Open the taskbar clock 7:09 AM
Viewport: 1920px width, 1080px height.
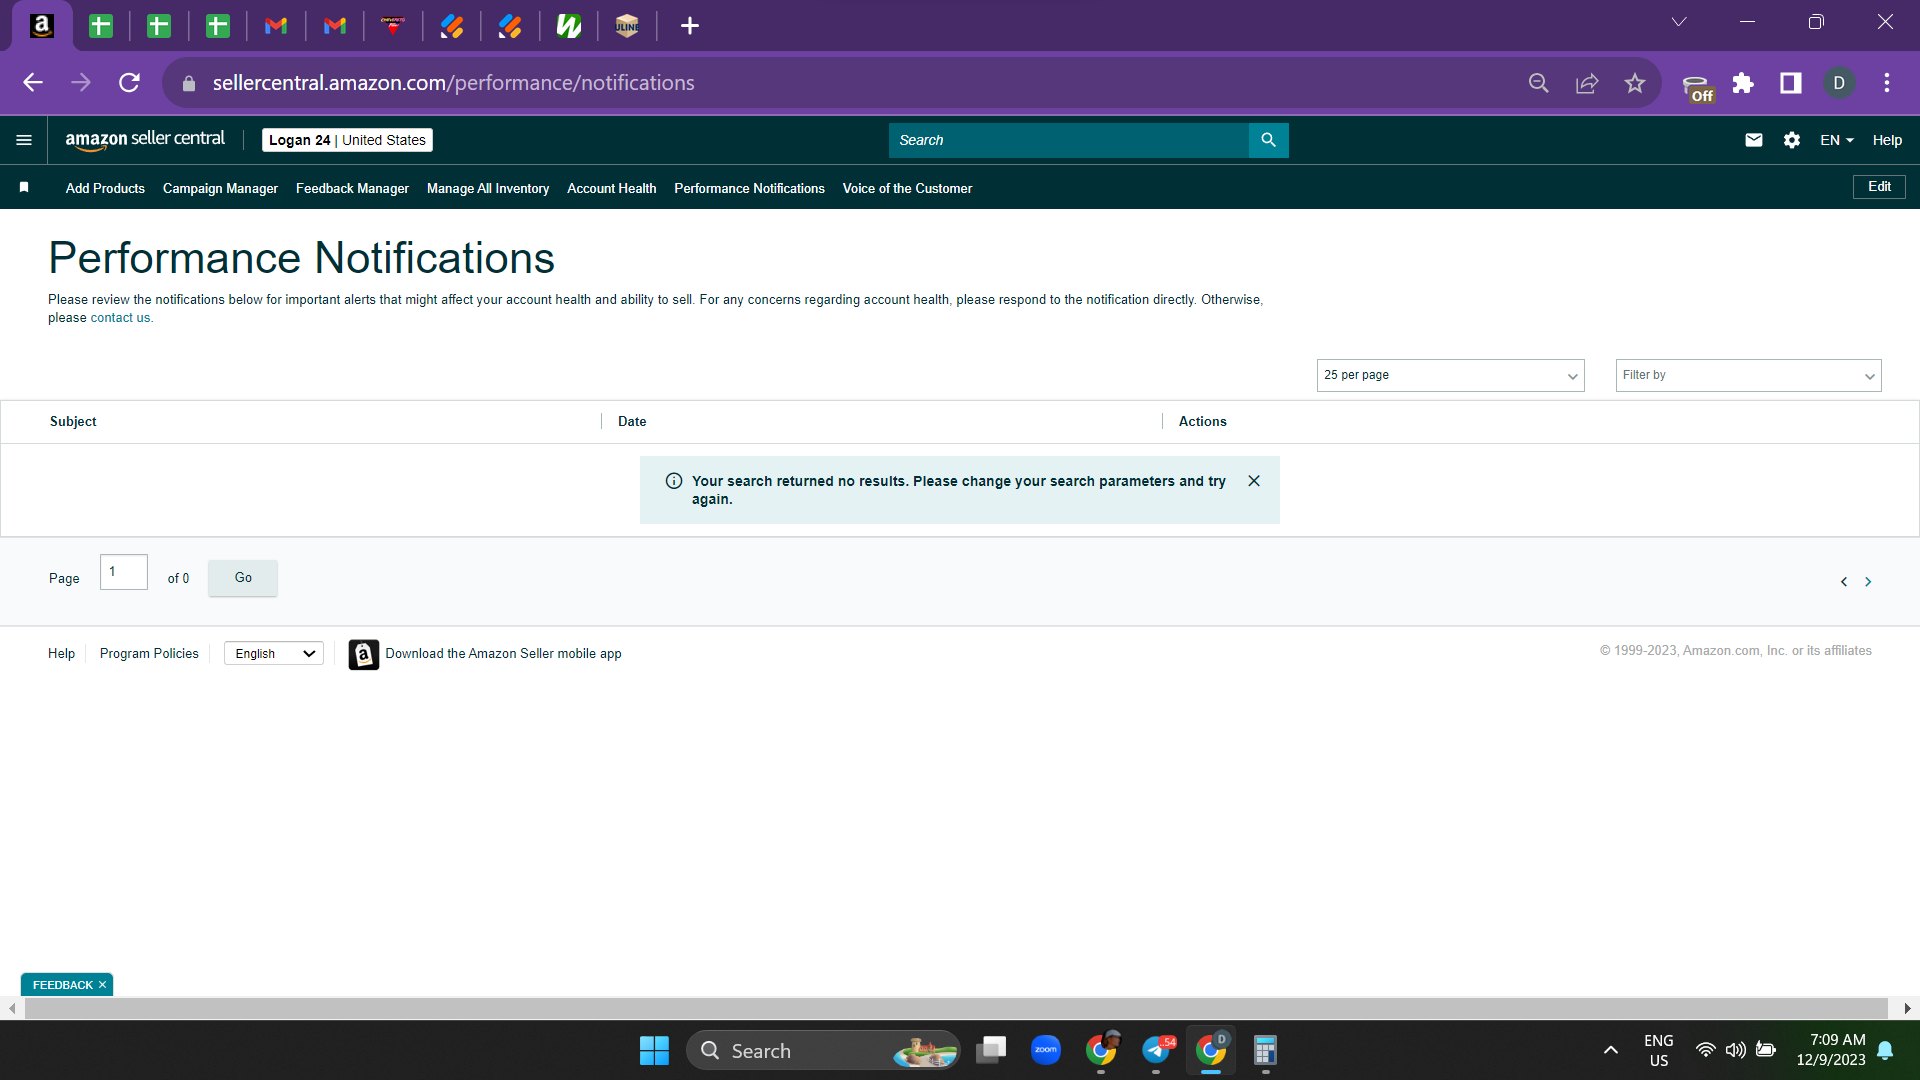tap(1831, 1050)
